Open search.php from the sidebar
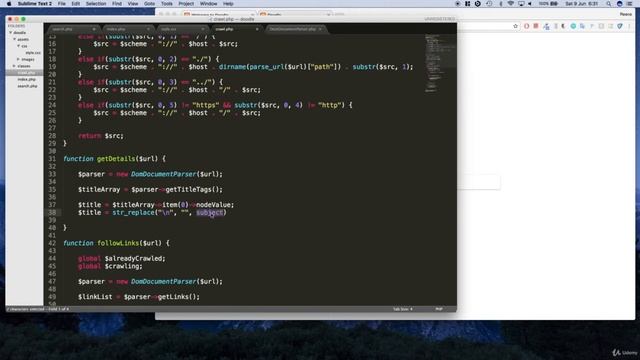This screenshot has width=640, height=360. coord(27,86)
